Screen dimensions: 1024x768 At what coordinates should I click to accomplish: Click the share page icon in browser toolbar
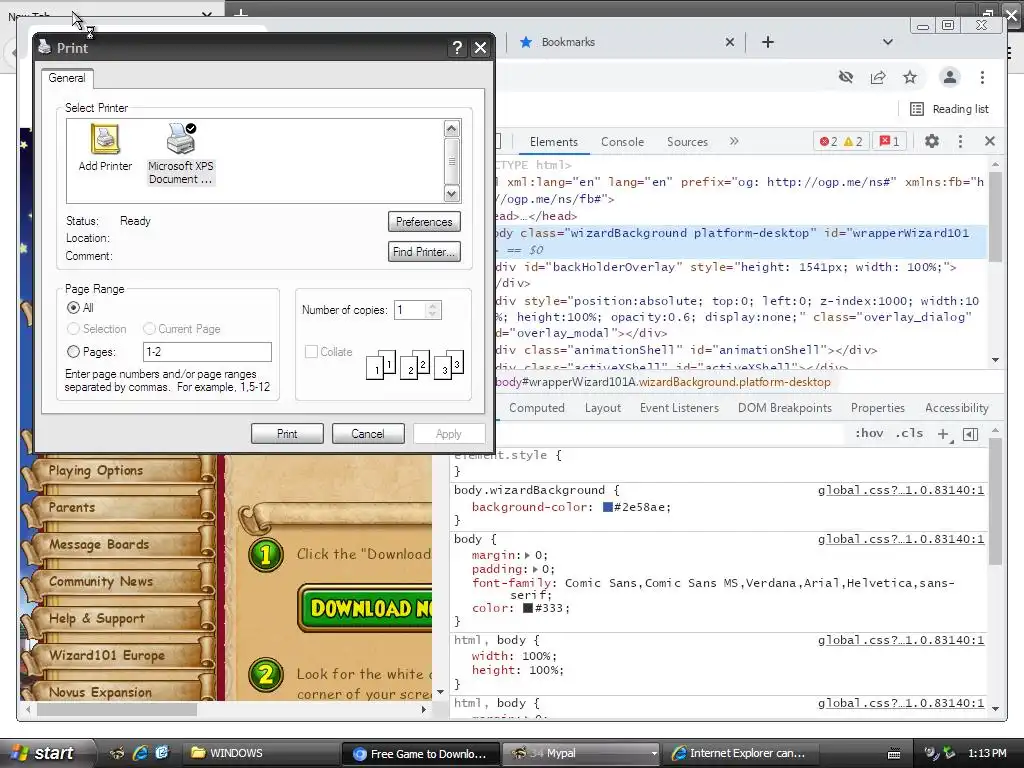878,78
